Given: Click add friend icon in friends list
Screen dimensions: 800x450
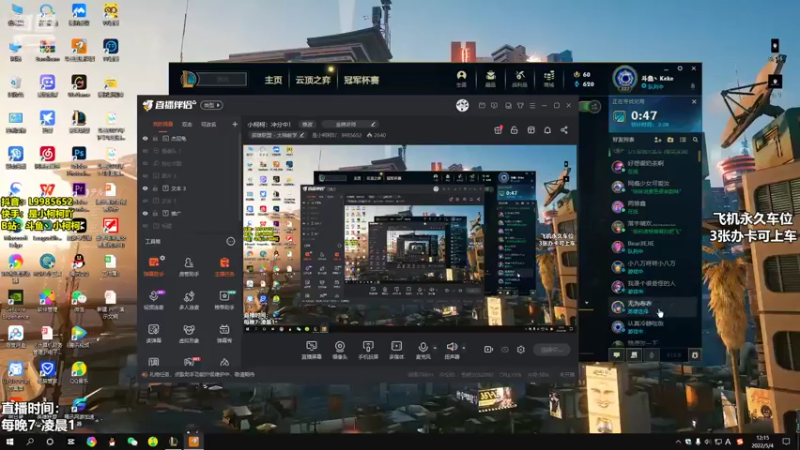Looking at the screenshot, I should [658, 139].
